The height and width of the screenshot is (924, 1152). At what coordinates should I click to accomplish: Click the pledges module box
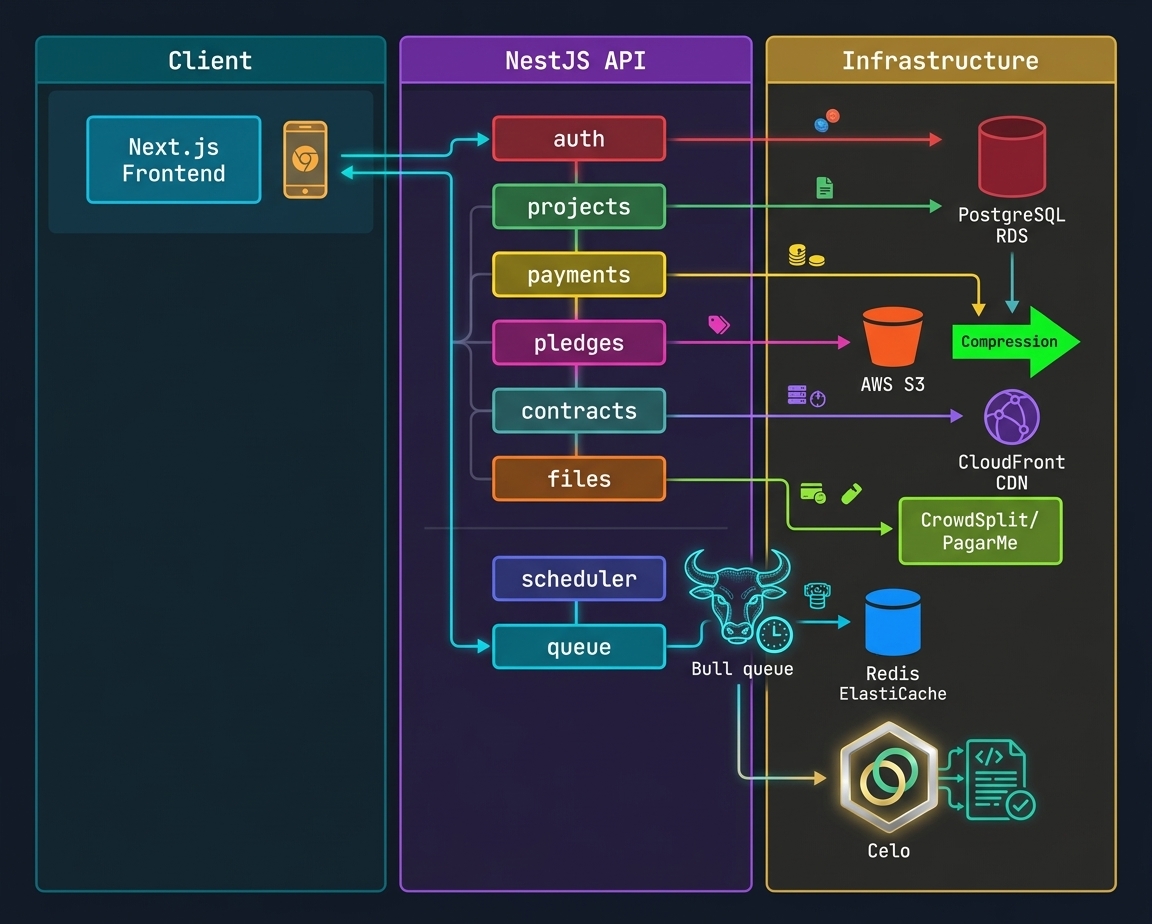[x=579, y=342]
